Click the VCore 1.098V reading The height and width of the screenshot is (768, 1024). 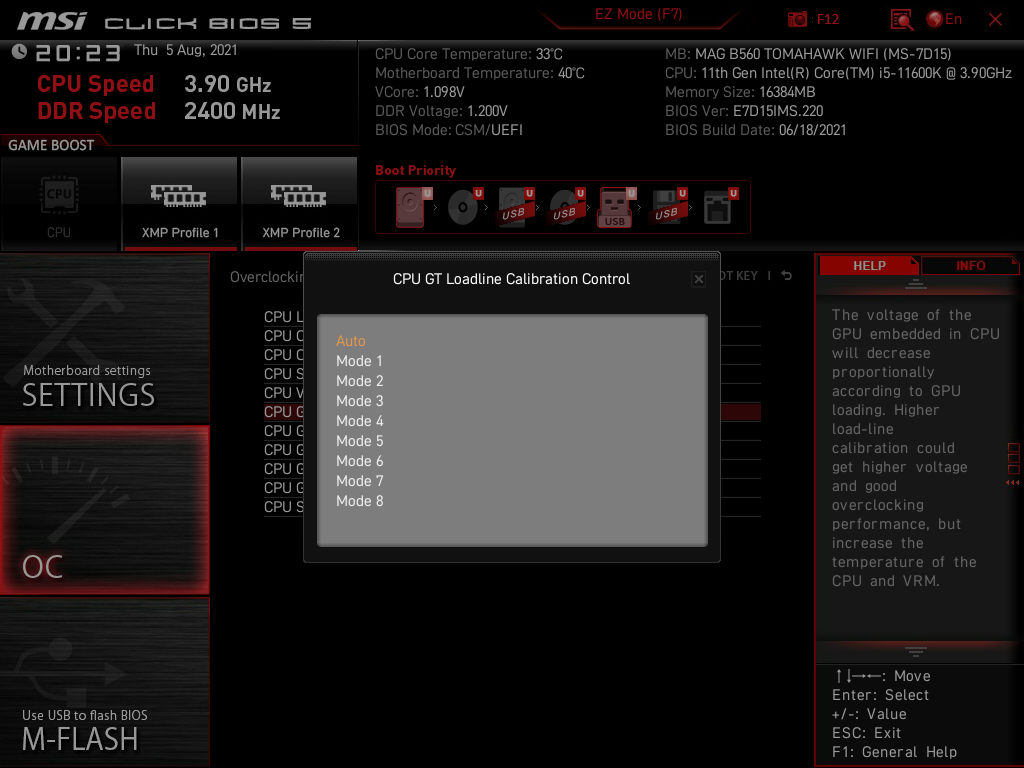(x=419, y=92)
